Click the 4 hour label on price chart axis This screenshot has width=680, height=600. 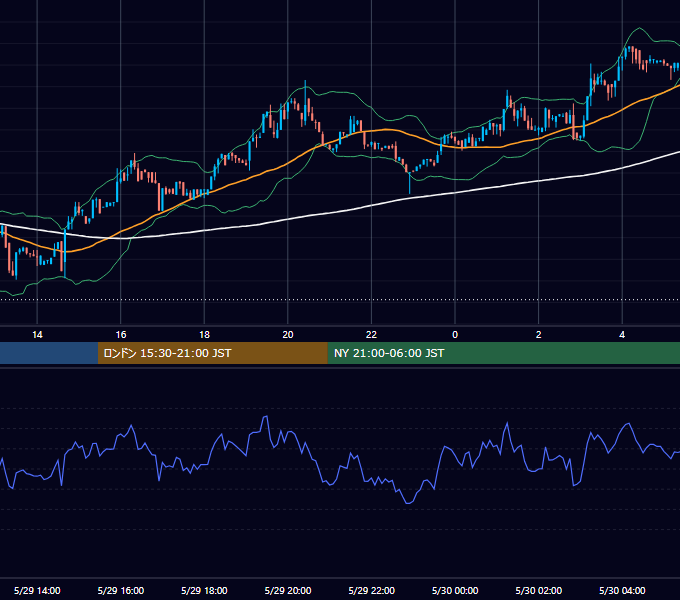tap(622, 335)
